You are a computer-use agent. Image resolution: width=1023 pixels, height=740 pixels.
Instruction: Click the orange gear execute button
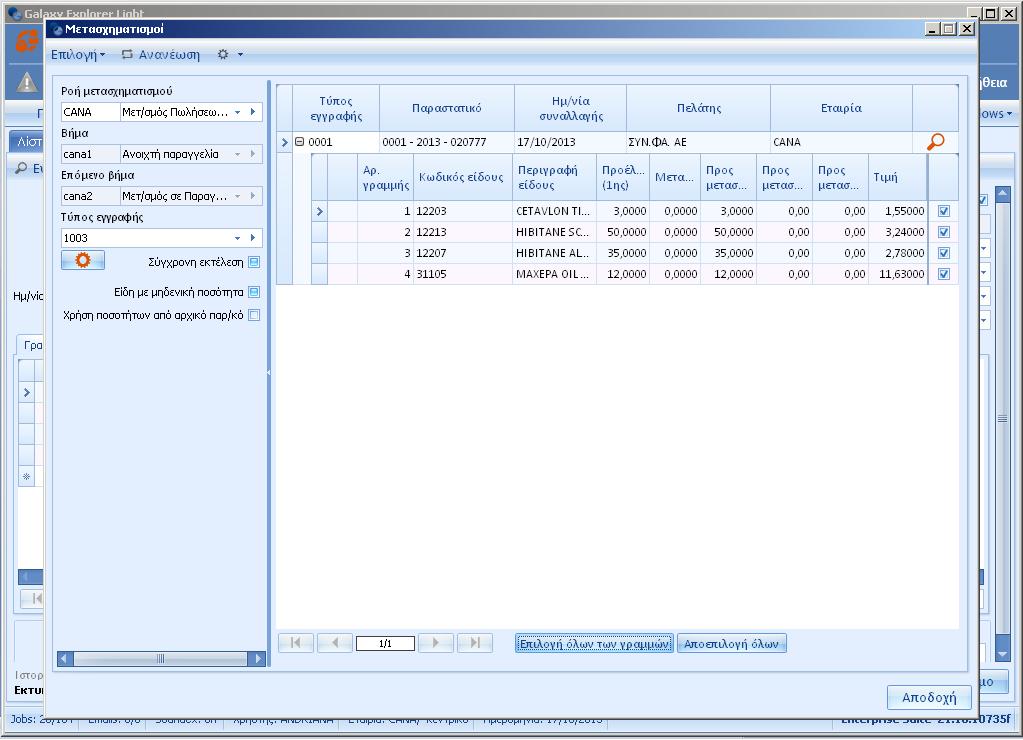click(83, 260)
